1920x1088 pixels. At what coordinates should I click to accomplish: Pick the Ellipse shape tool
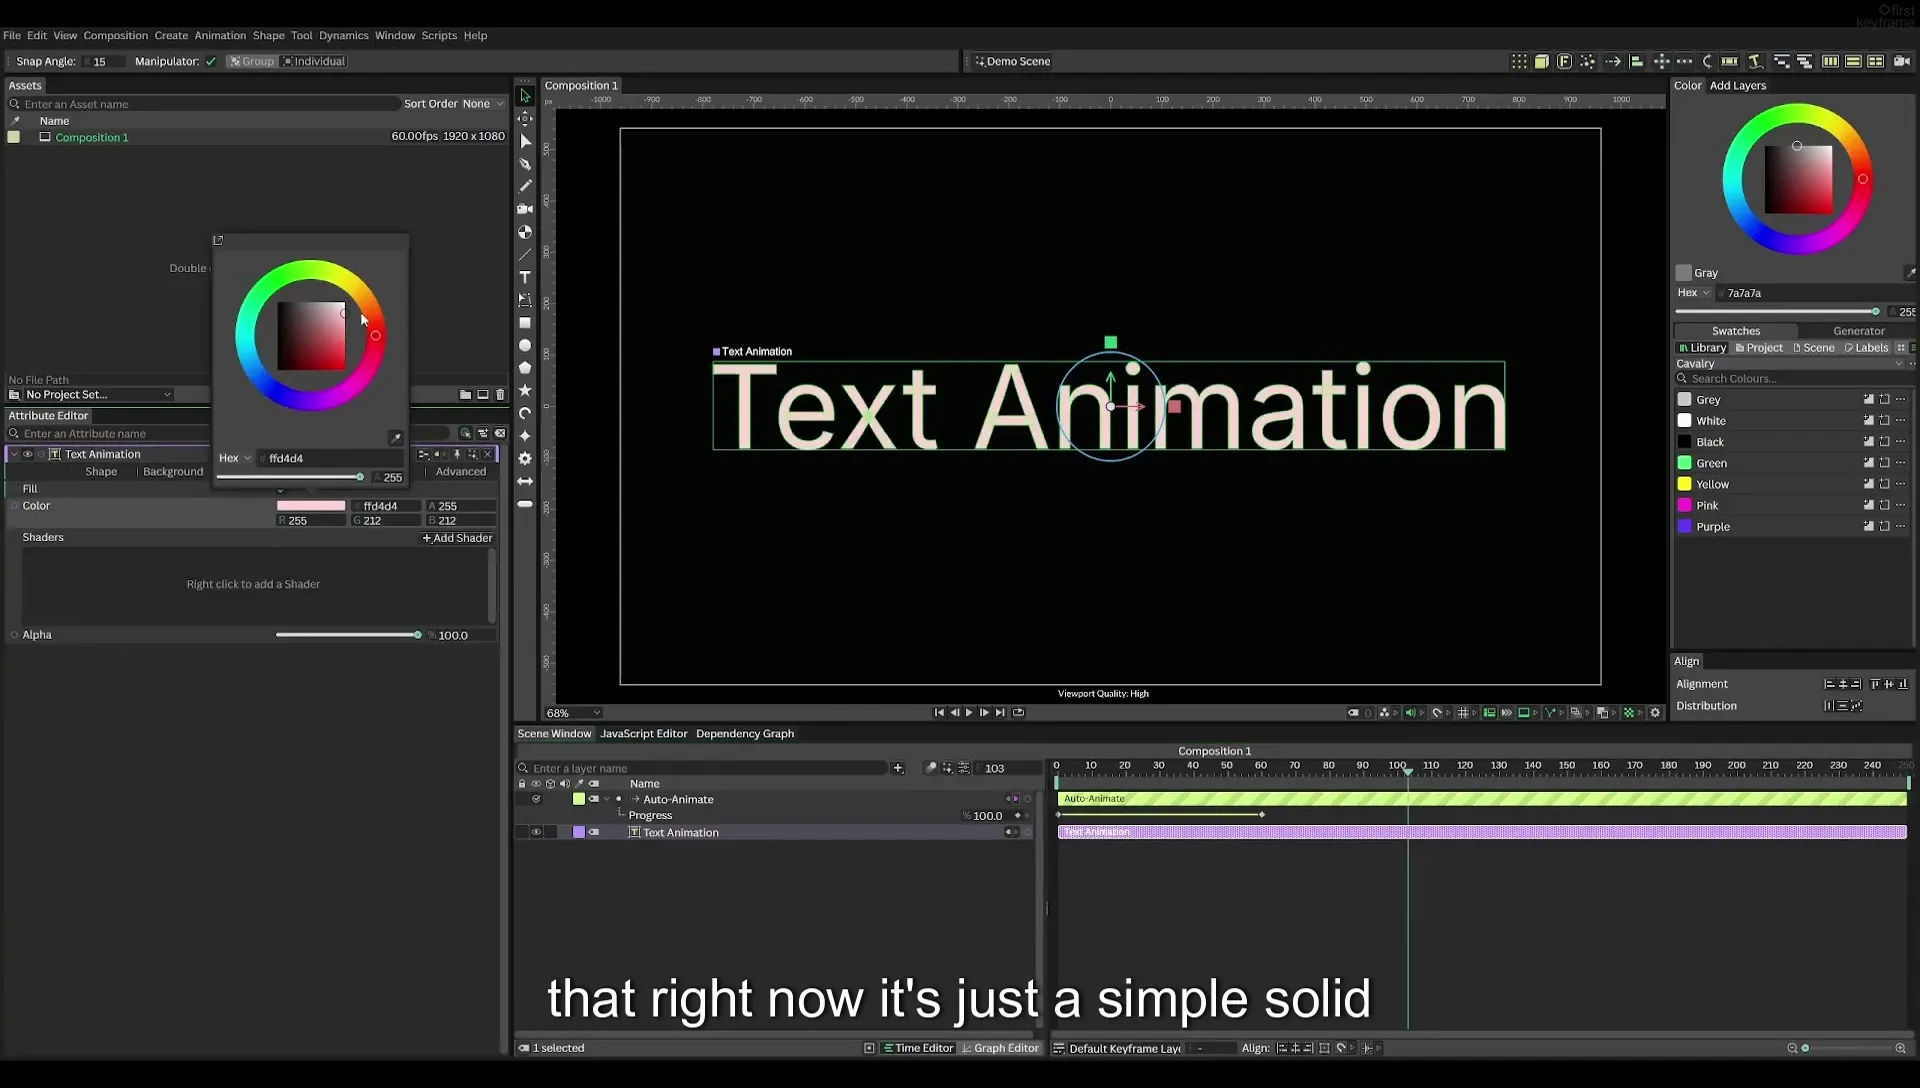pyautogui.click(x=525, y=345)
